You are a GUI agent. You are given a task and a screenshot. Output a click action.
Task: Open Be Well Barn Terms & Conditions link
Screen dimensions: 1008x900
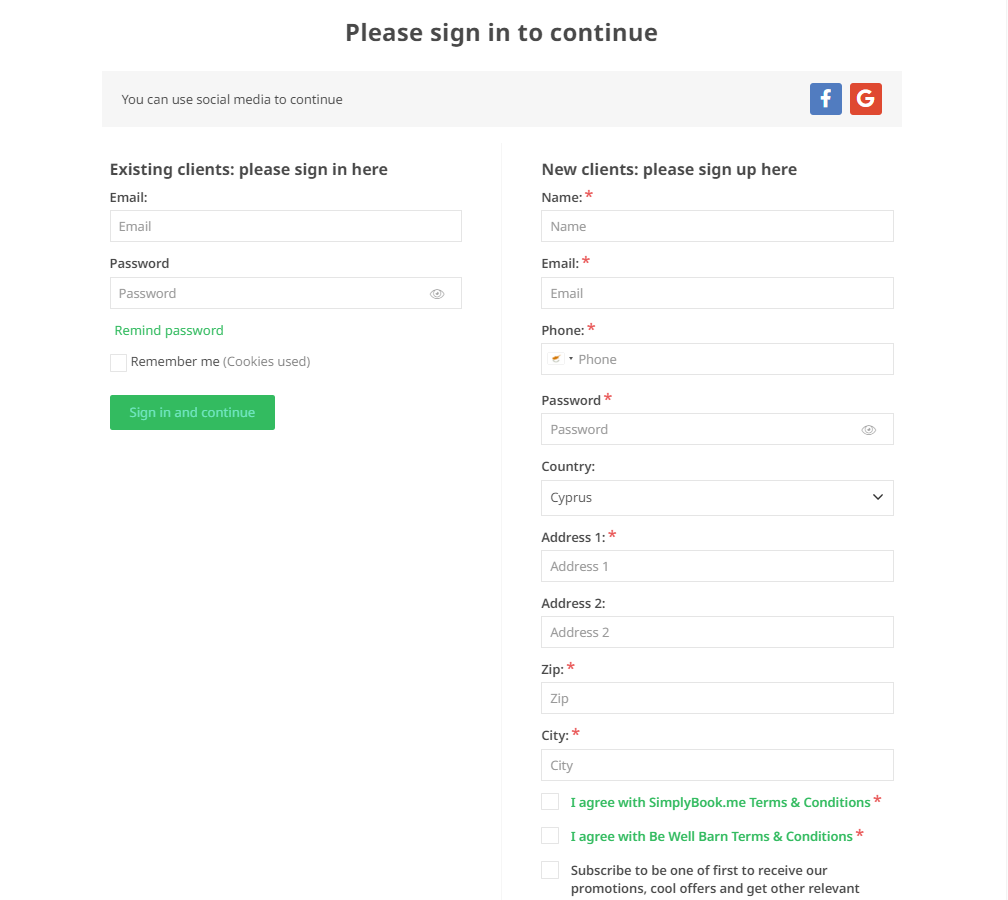(711, 836)
